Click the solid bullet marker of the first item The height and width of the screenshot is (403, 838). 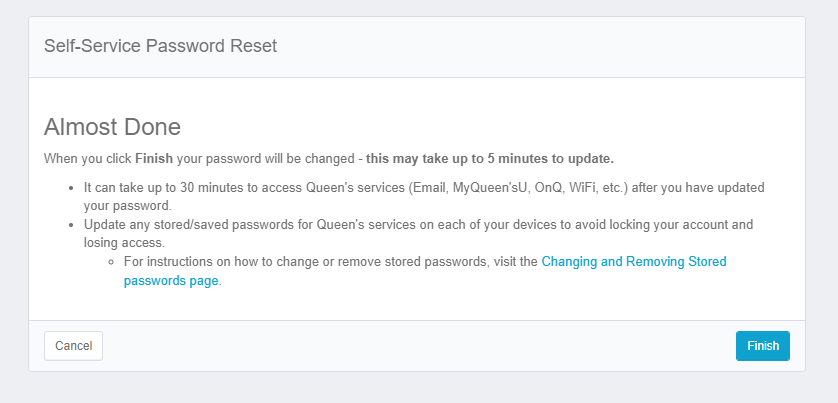coord(72,187)
